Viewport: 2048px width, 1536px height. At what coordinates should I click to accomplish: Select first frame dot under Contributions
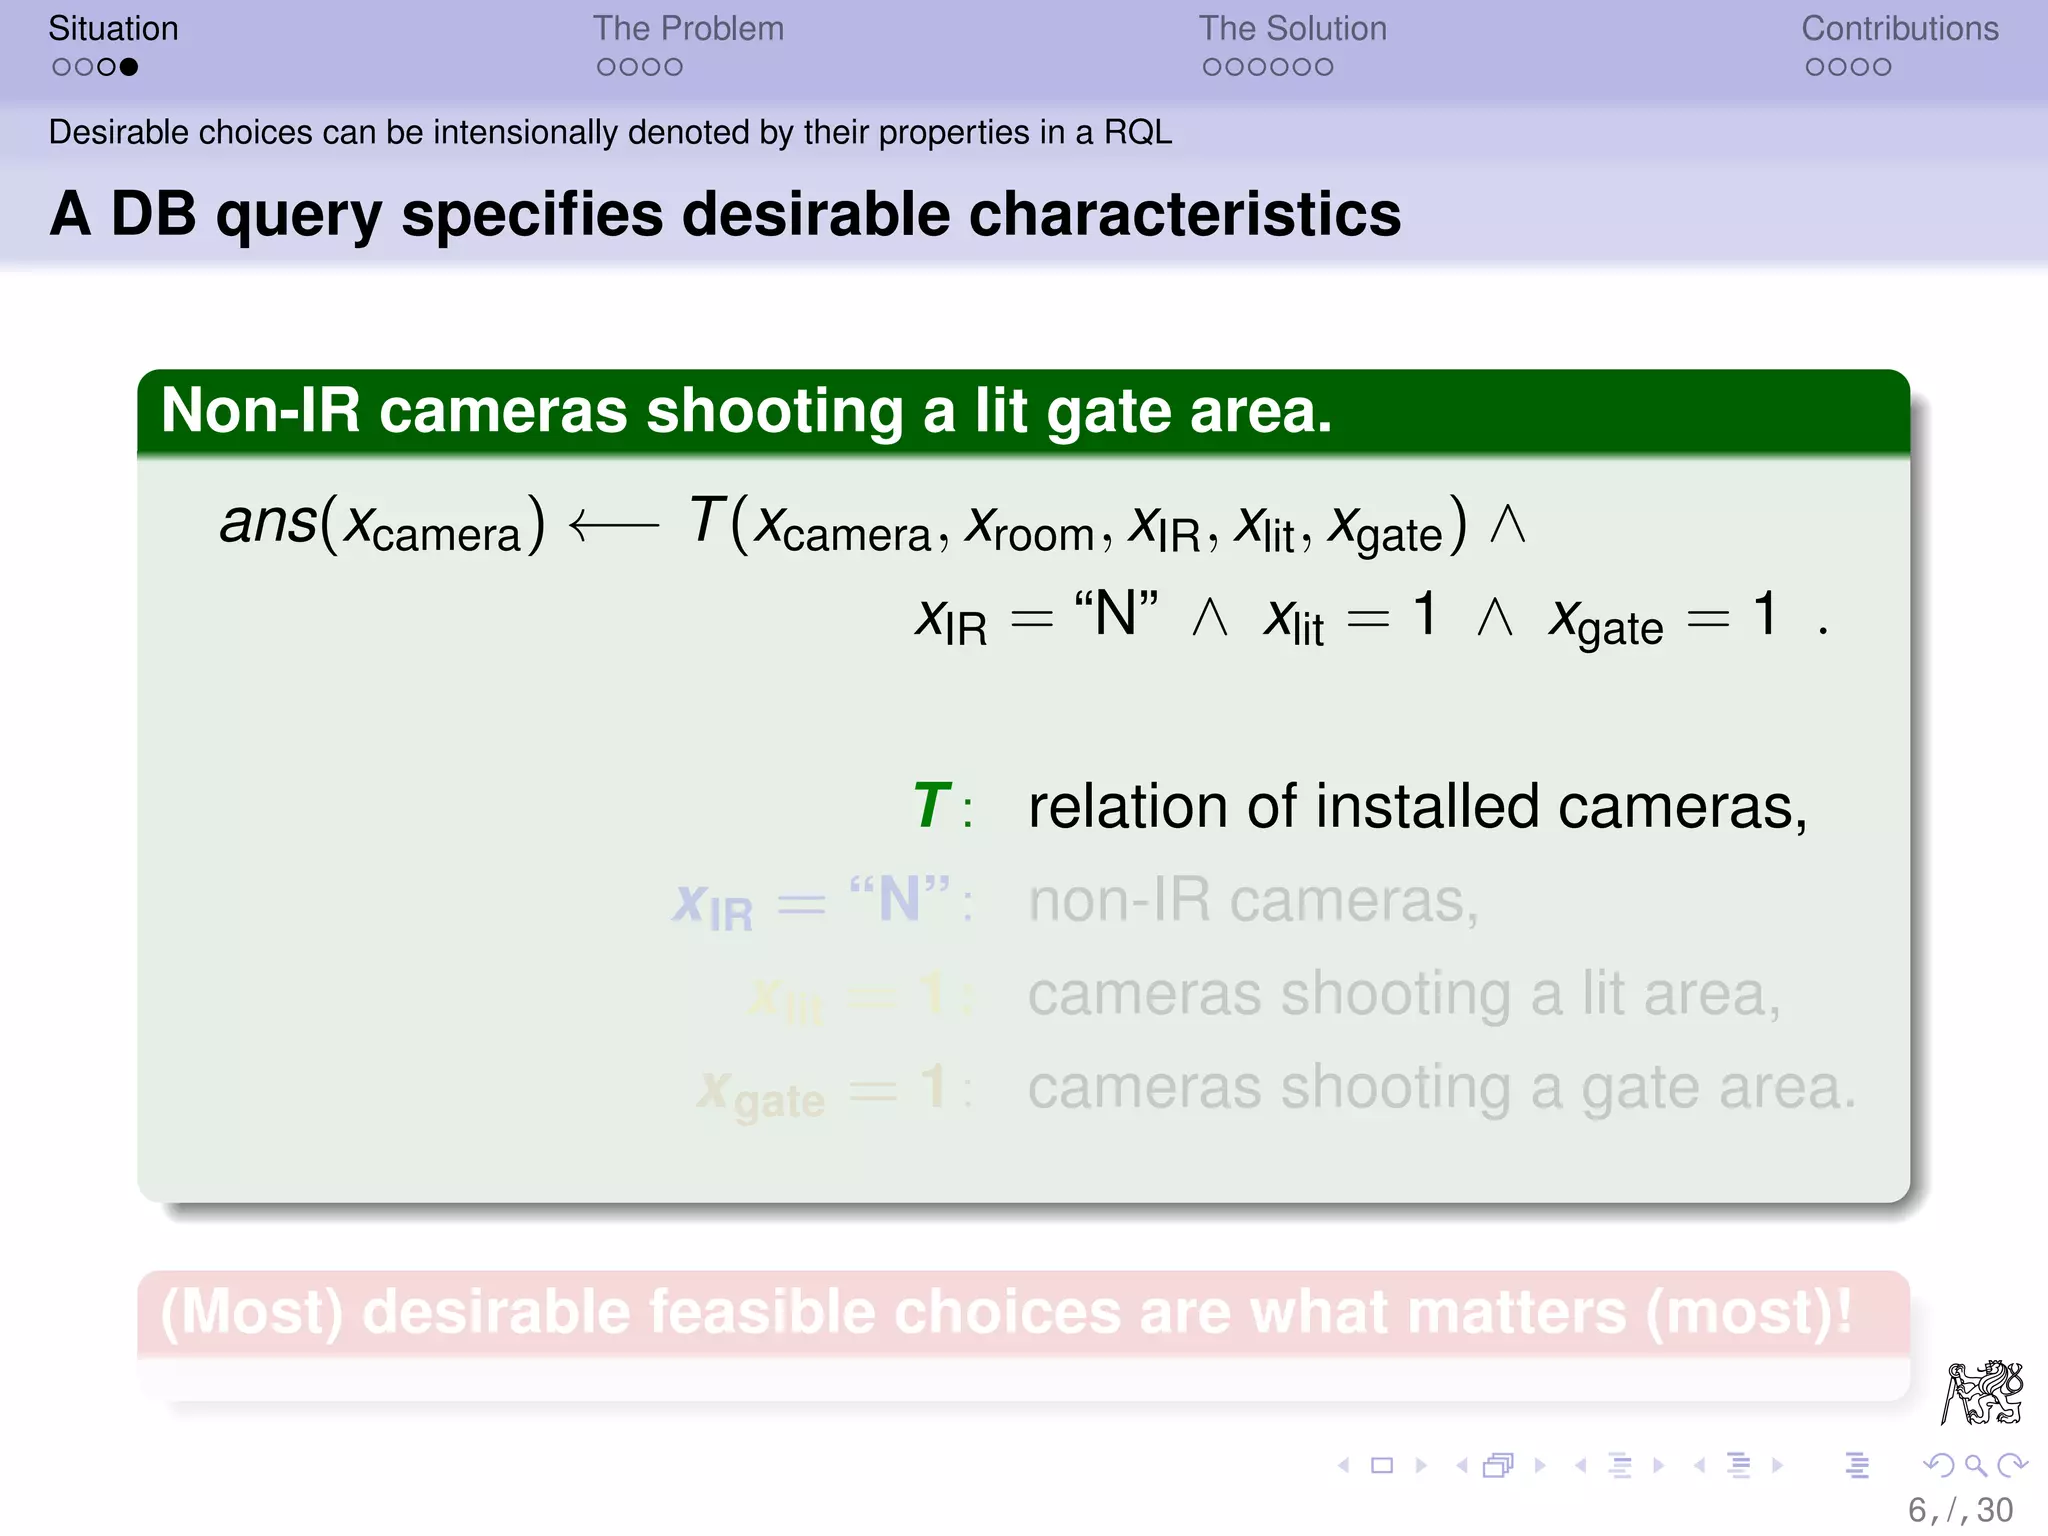[x=1815, y=67]
